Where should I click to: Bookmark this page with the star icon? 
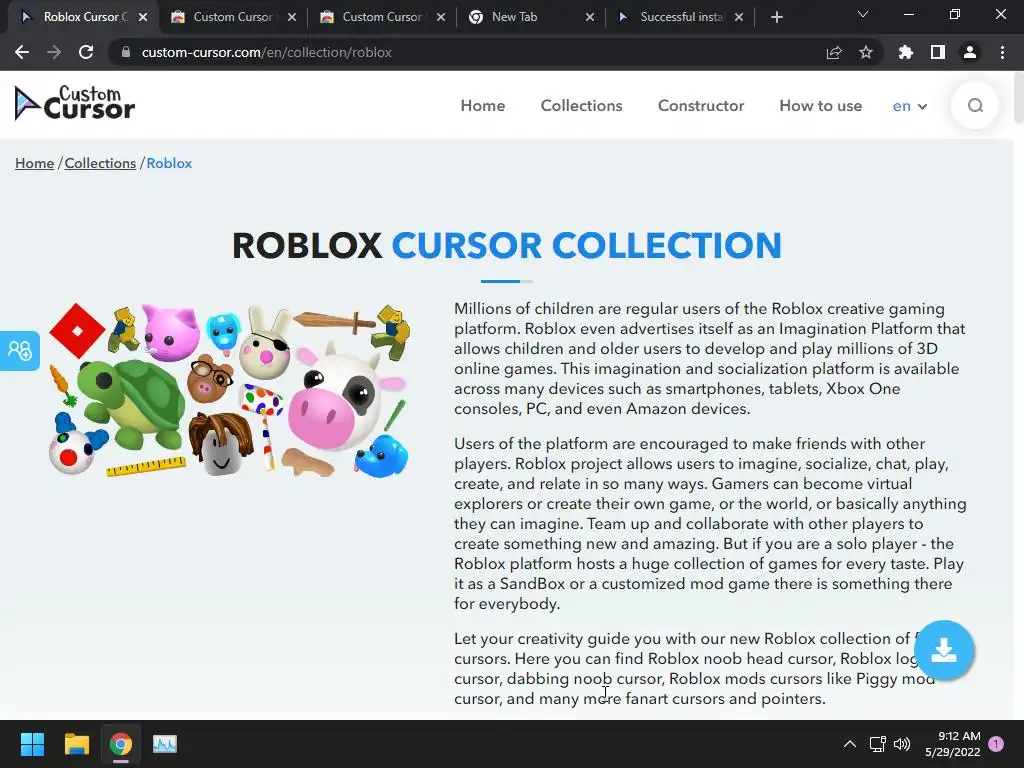866,52
